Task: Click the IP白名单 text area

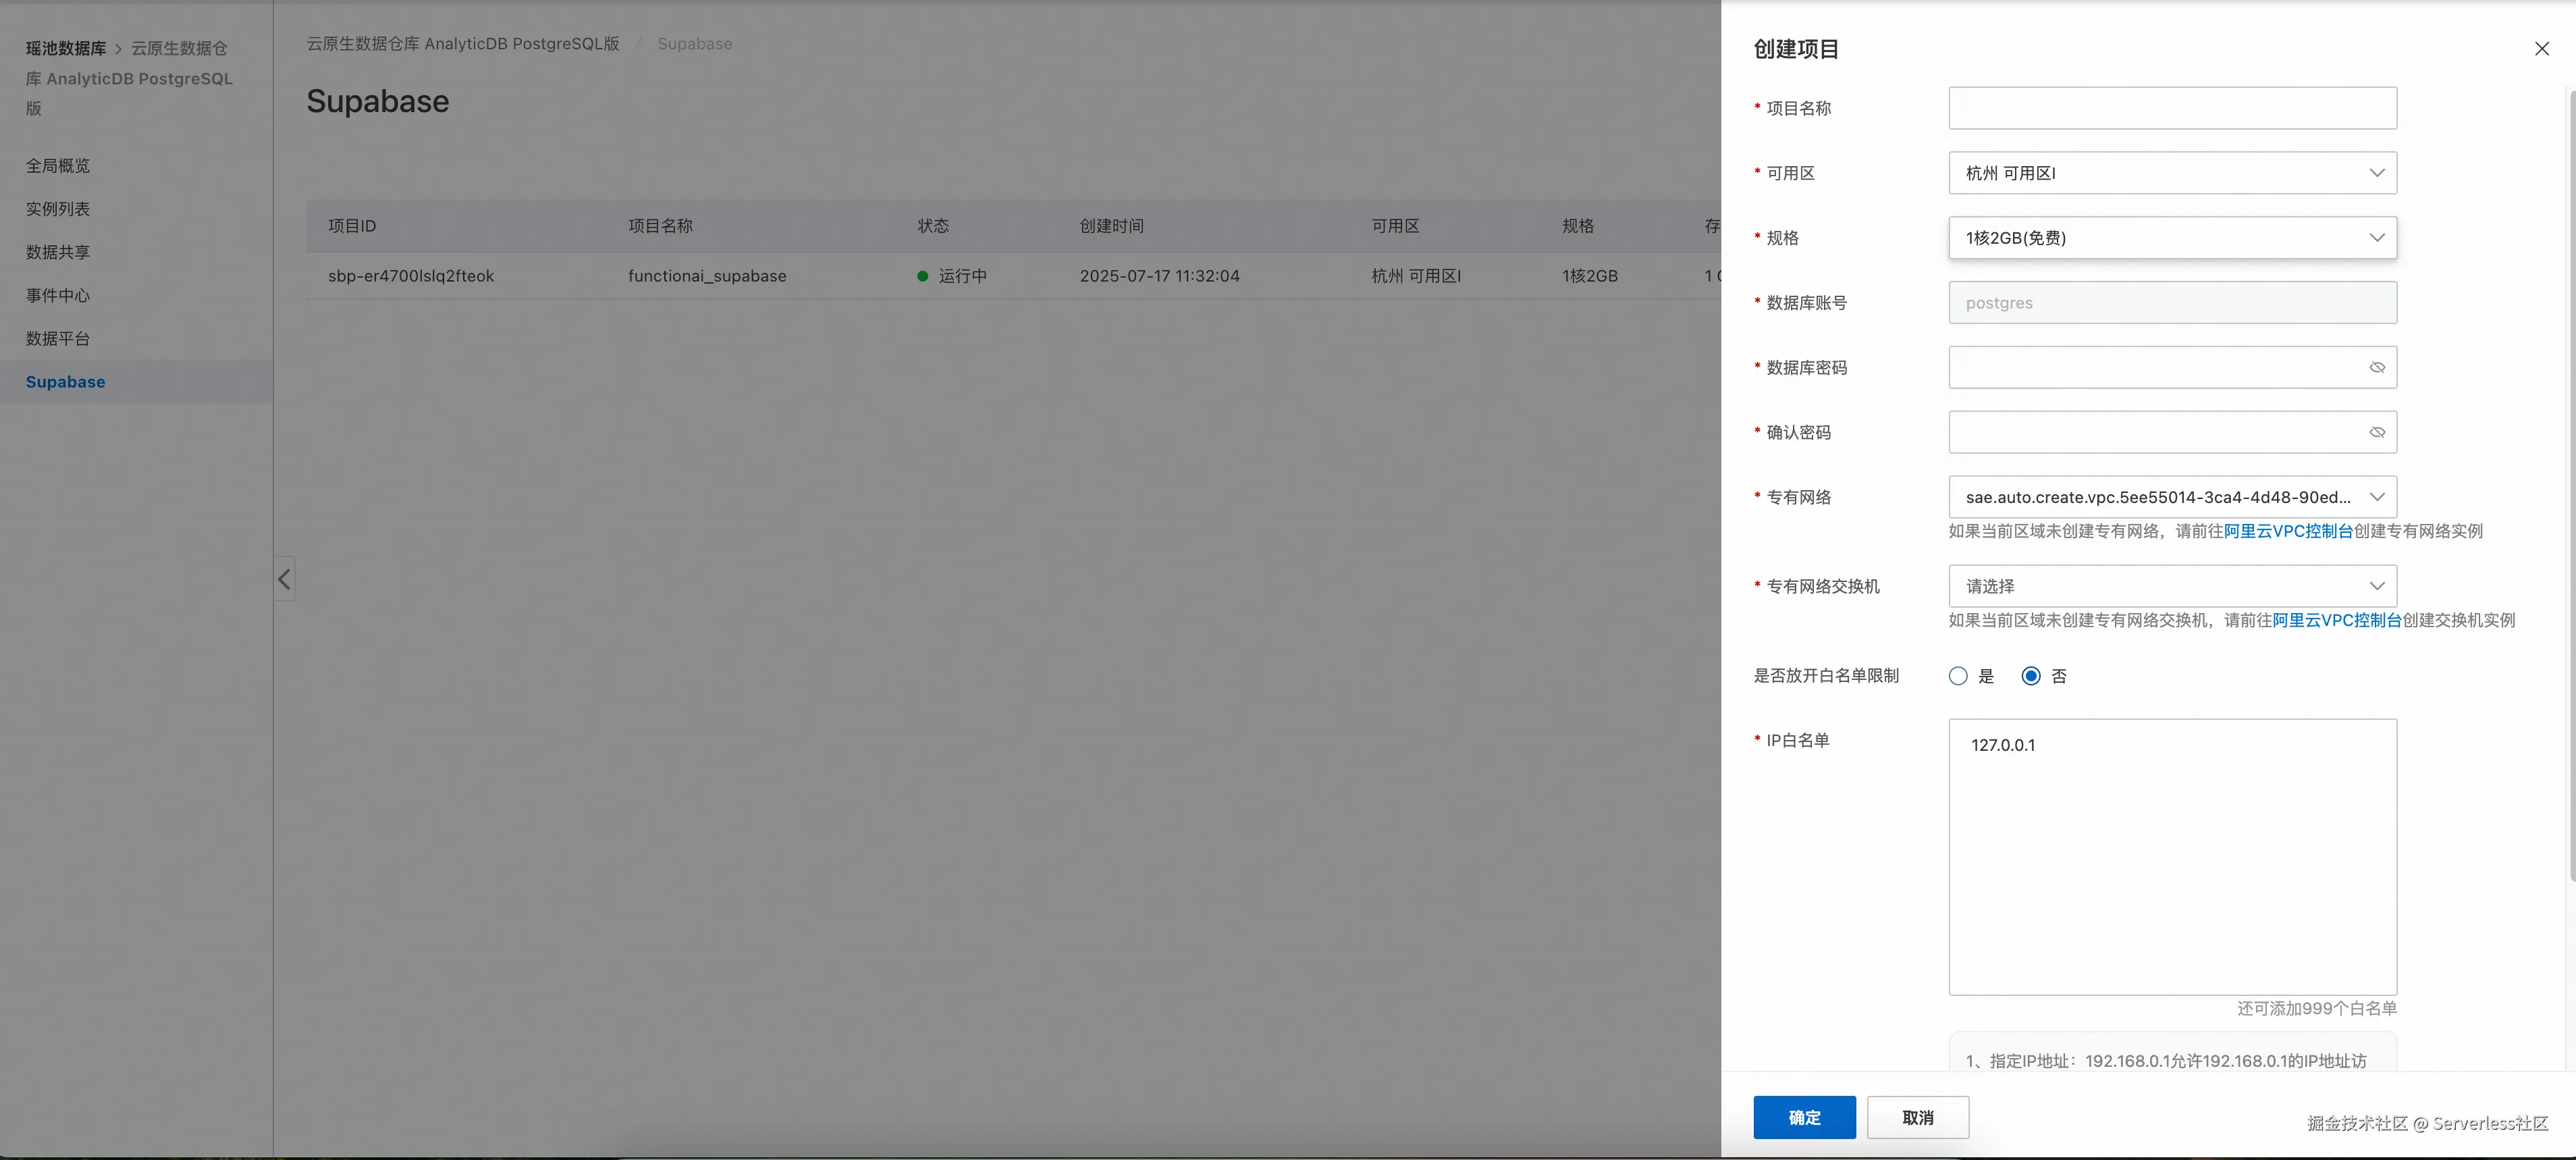Action: pyautogui.click(x=2172, y=856)
